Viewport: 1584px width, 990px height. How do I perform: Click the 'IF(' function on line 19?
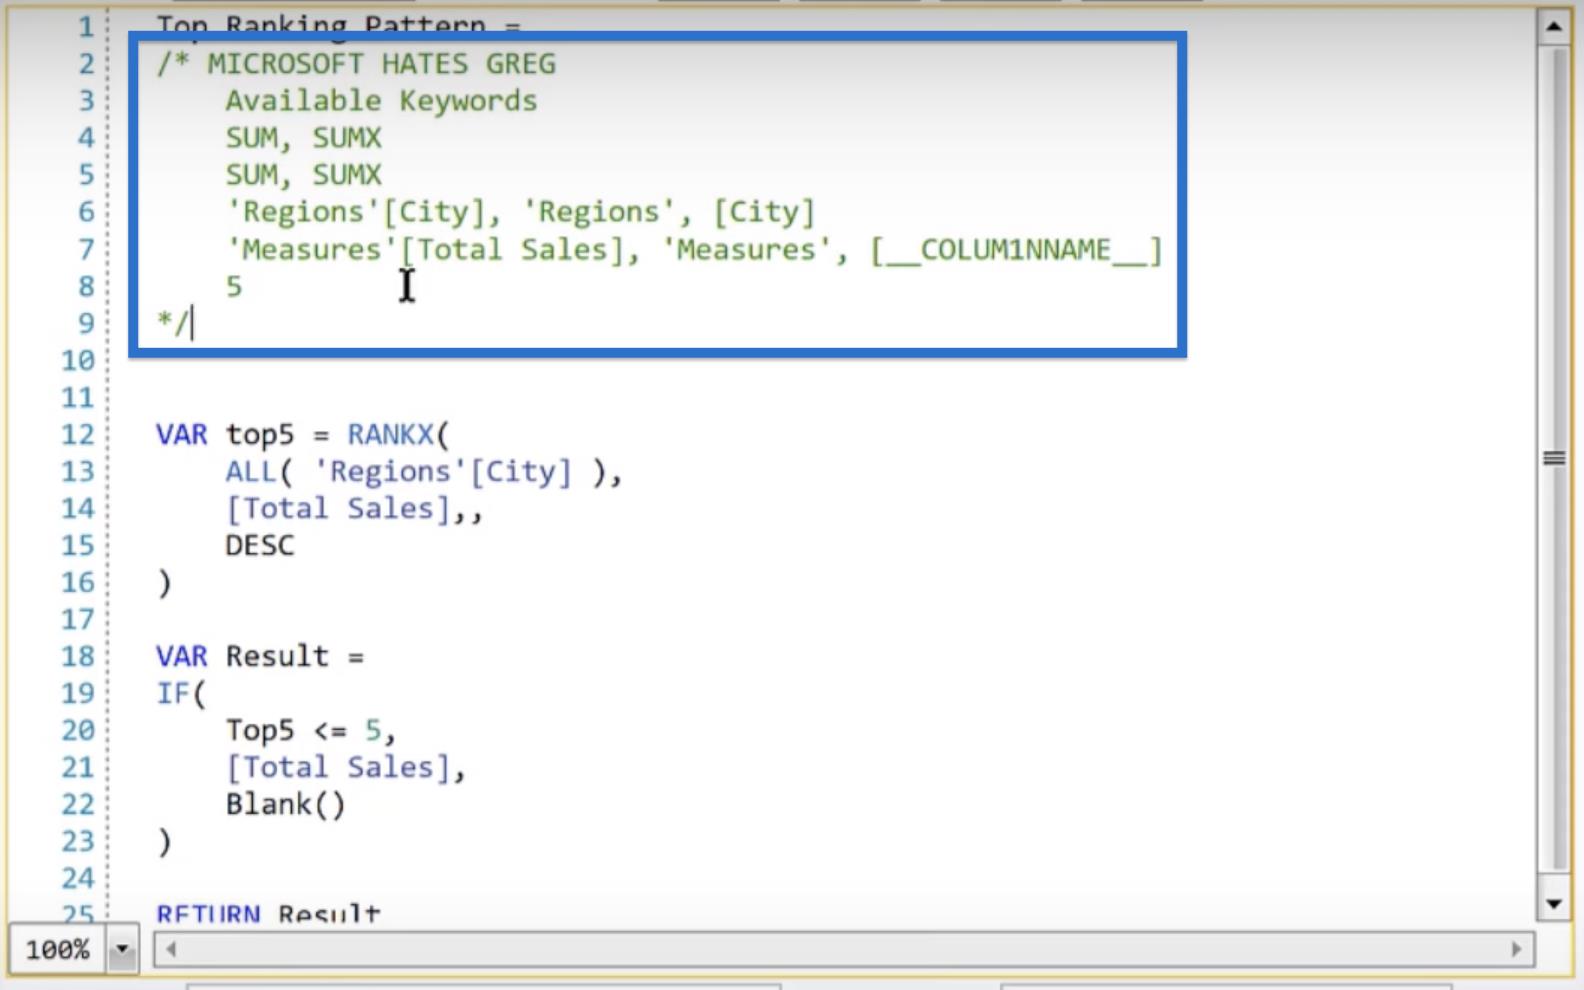[181, 694]
